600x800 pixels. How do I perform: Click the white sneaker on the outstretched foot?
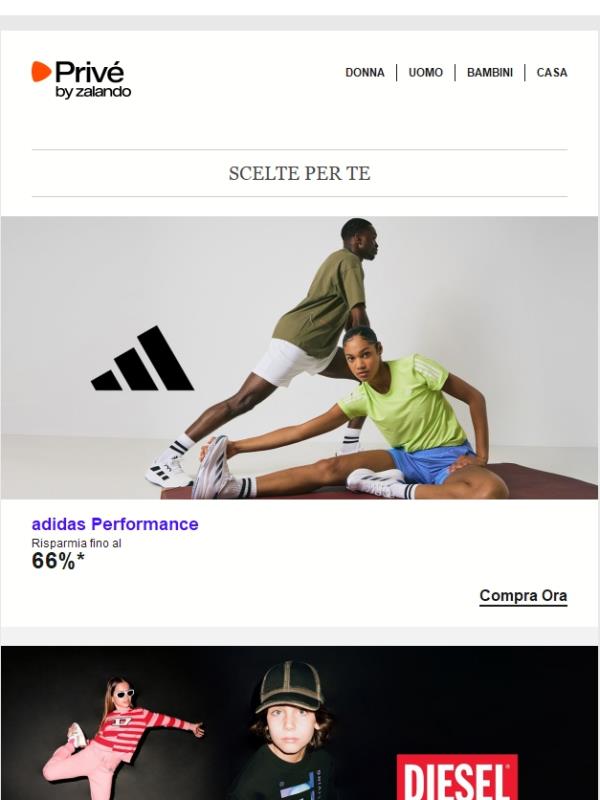[x=213, y=468]
